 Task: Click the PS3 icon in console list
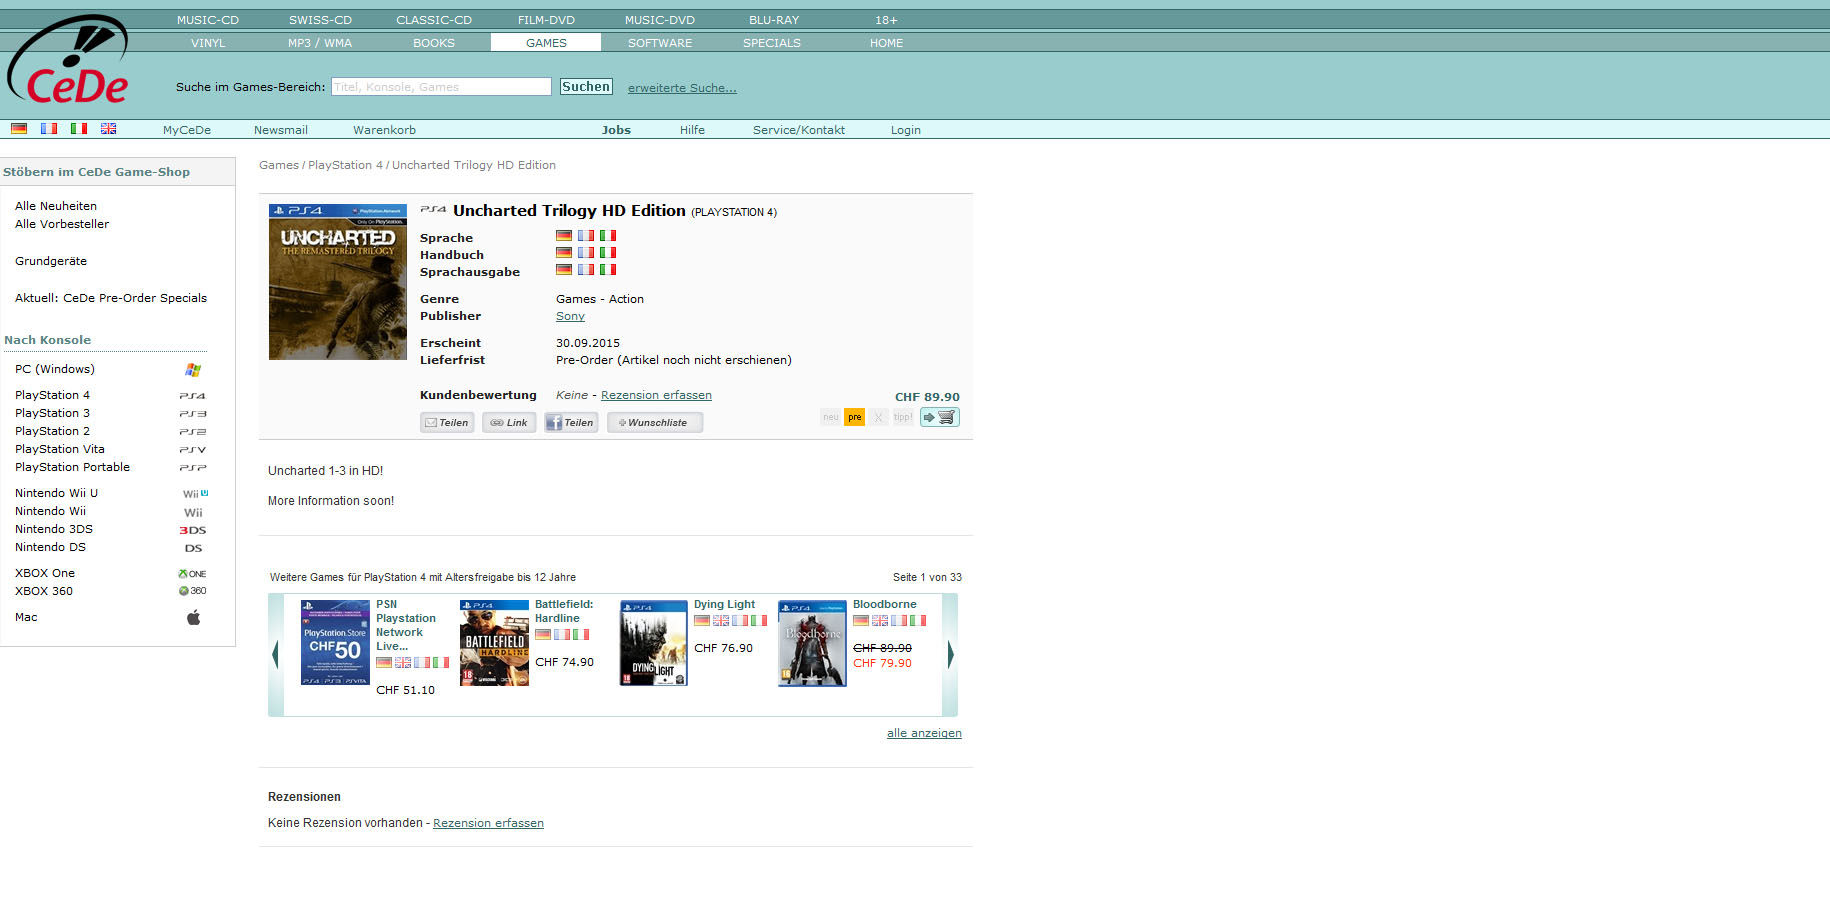[193, 414]
